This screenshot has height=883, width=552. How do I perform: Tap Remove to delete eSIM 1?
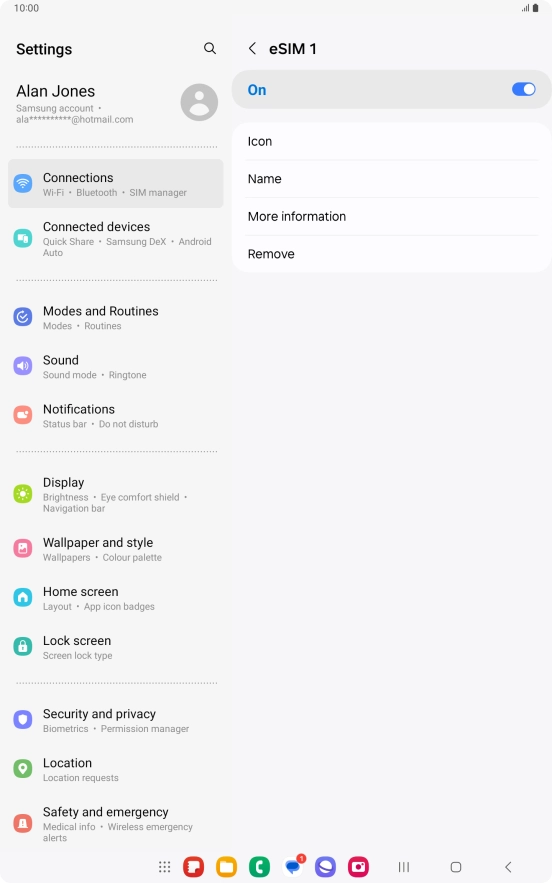(391, 254)
